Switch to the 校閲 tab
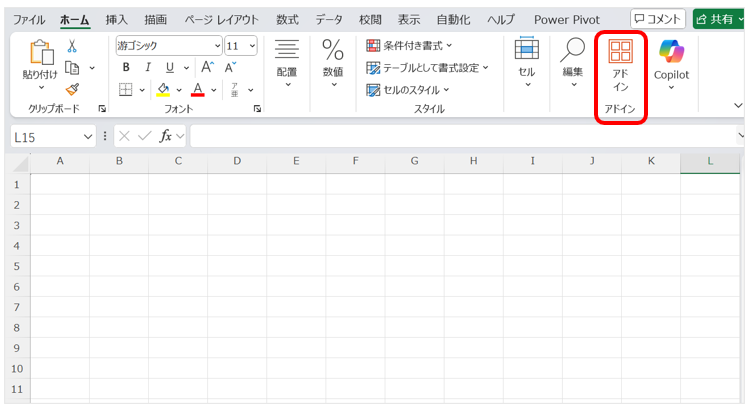751x414 pixels. (x=370, y=20)
